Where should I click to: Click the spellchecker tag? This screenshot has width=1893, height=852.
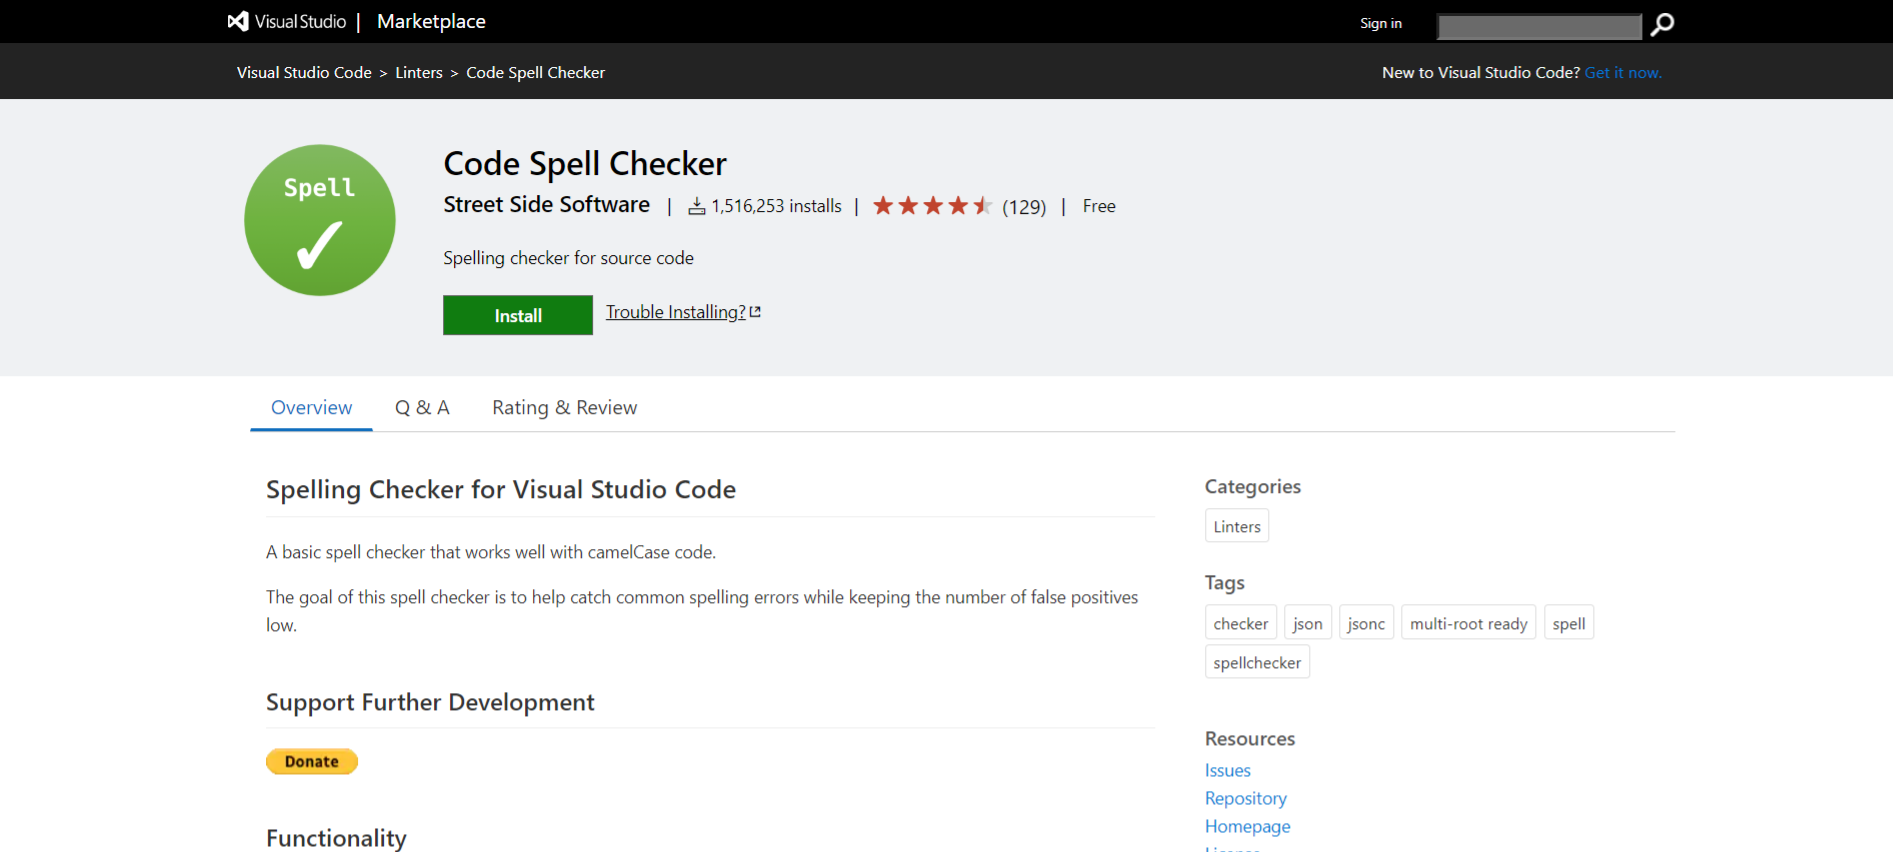click(1257, 662)
